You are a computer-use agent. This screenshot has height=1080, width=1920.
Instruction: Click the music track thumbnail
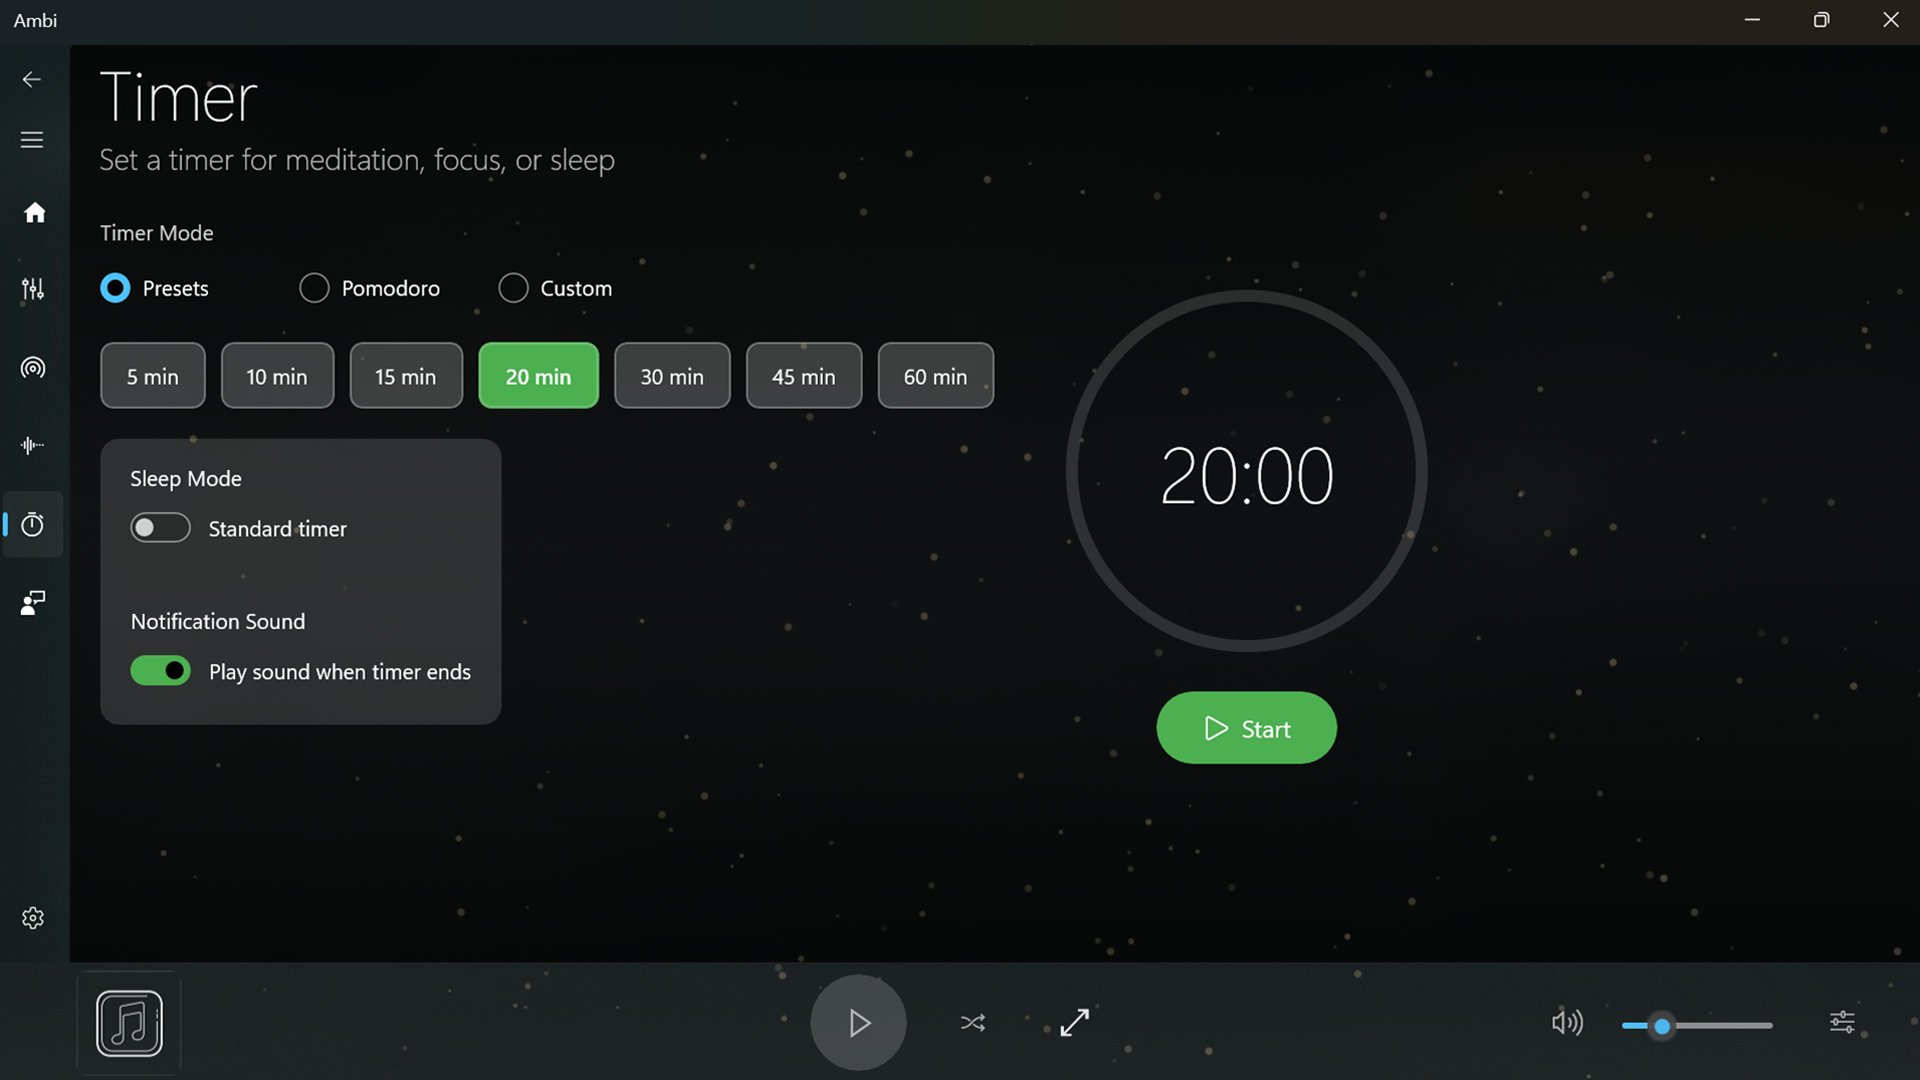[x=129, y=1023]
